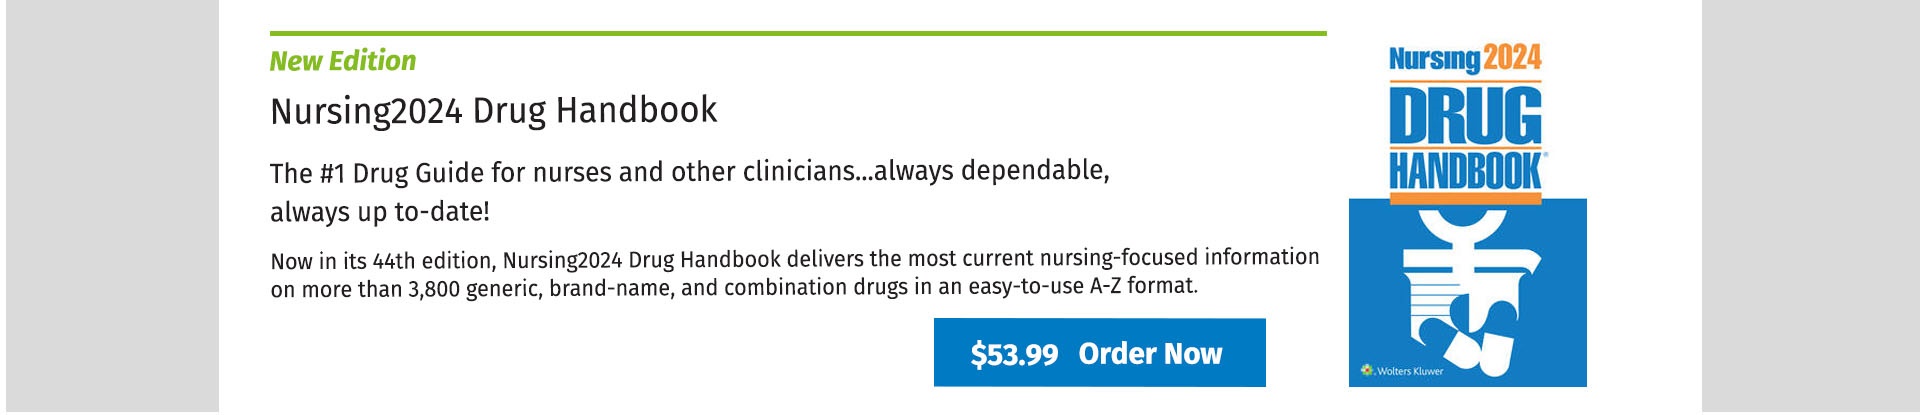Click the 'always up to-date!' line
The image size is (1920, 415).
(380, 212)
